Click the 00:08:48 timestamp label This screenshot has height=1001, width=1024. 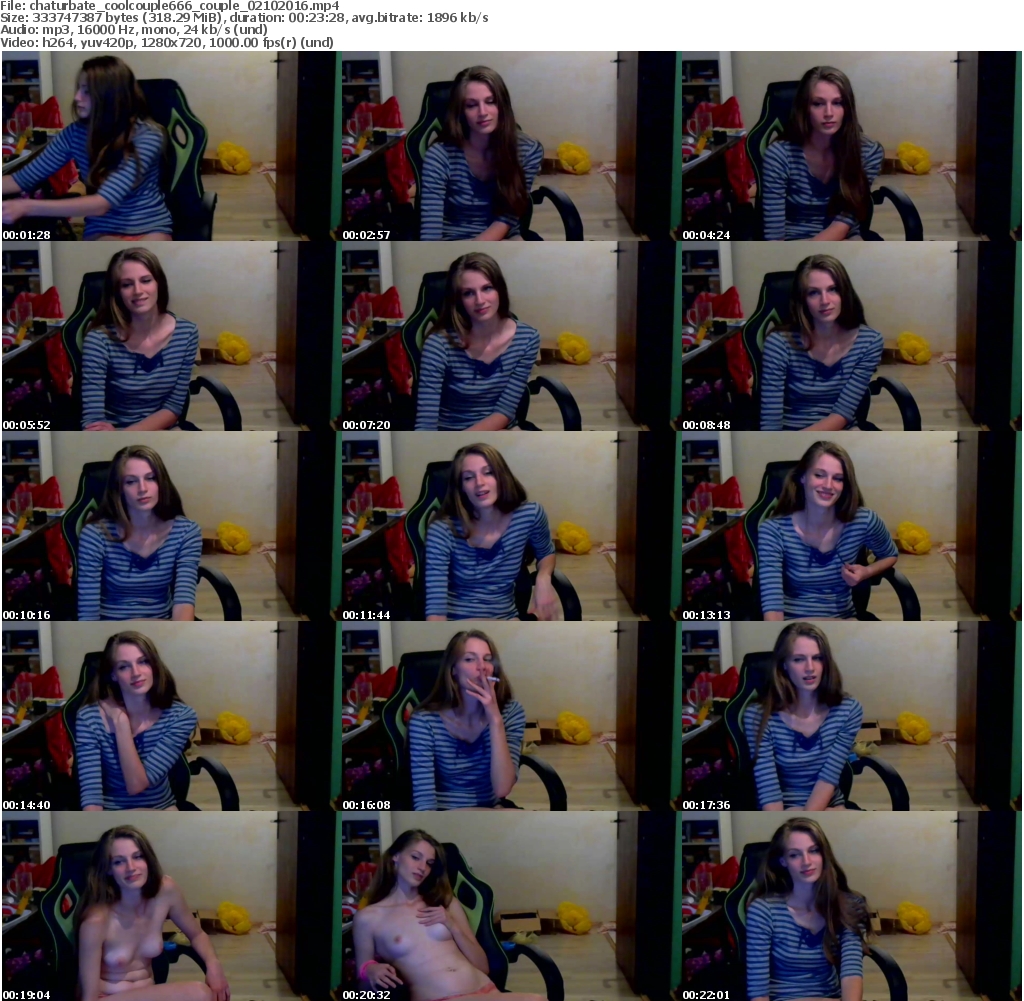(705, 425)
